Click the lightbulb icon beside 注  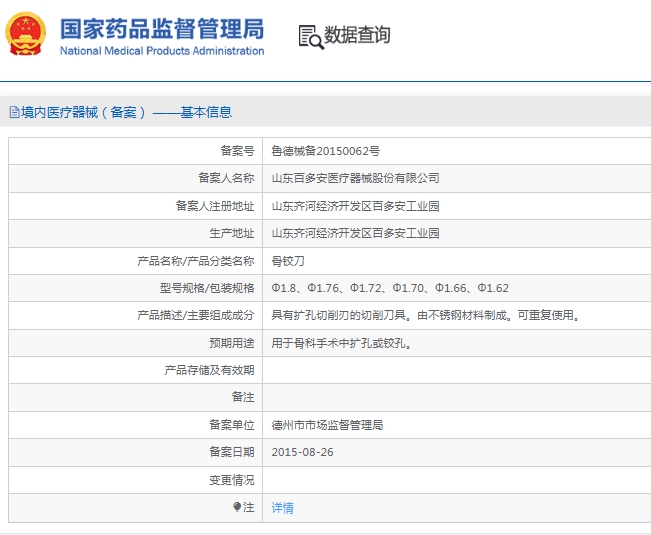237,507
